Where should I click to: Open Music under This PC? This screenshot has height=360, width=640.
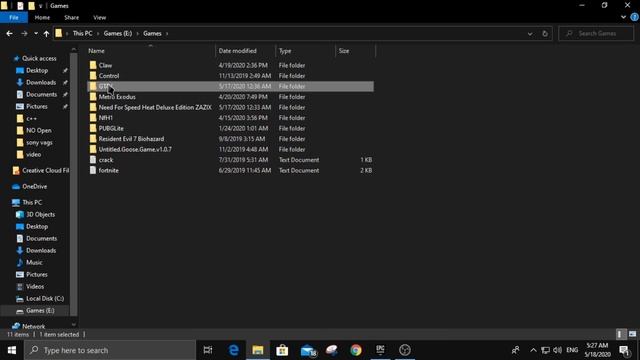click(34, 262)
